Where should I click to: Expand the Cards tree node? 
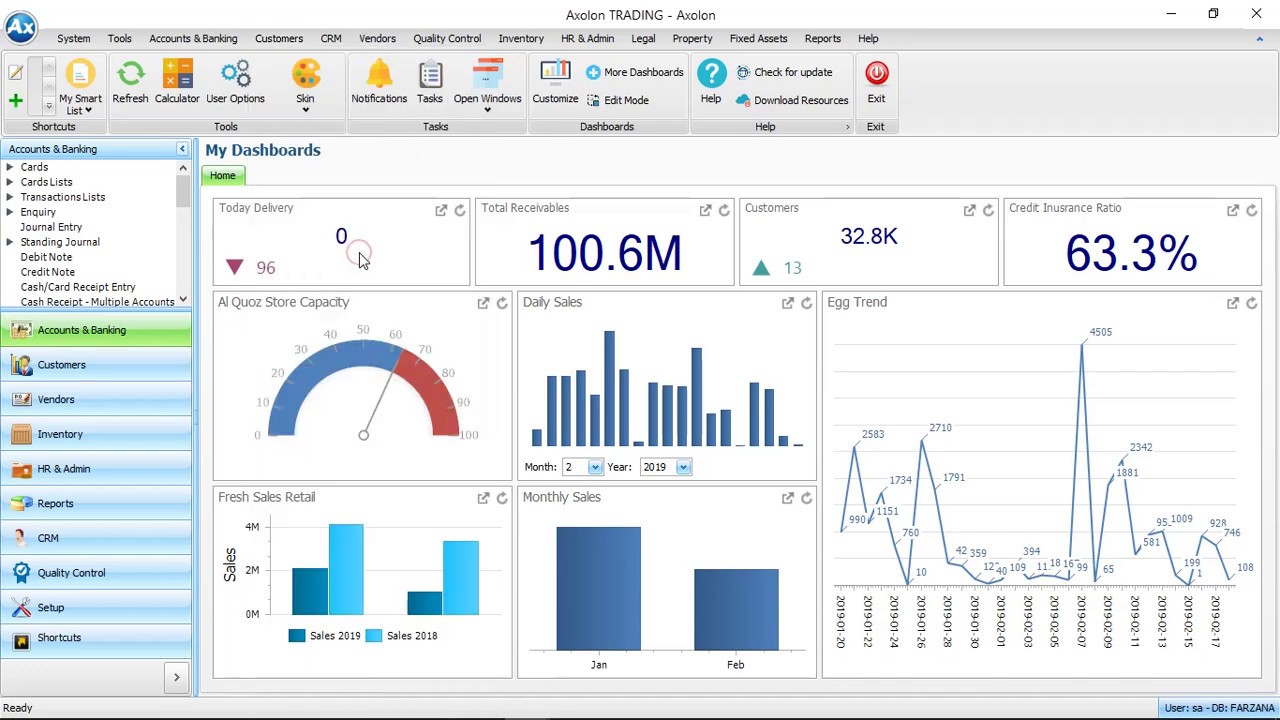coord(10,167)
